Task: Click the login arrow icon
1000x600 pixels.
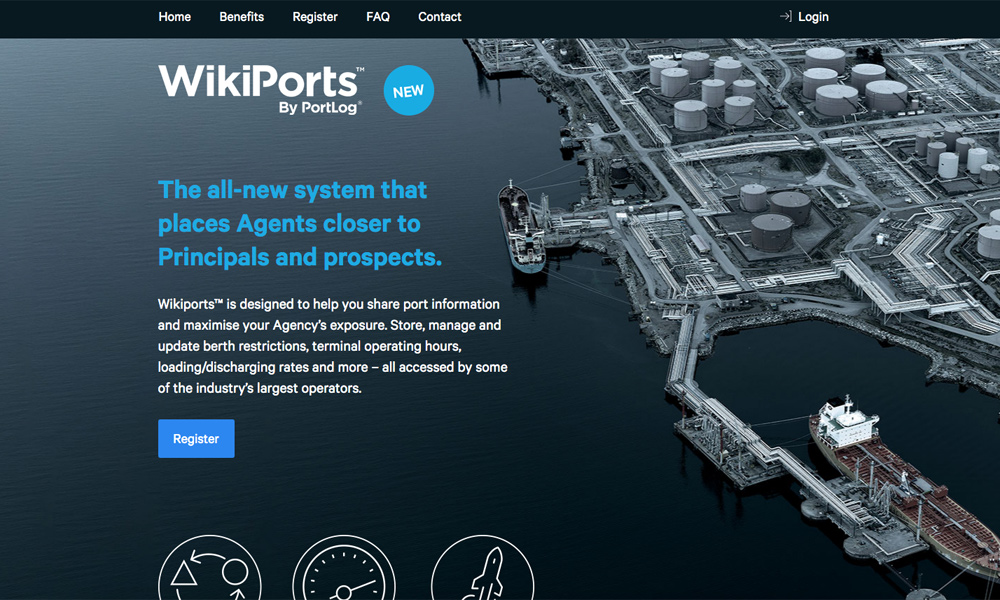Action: [786, 17]
